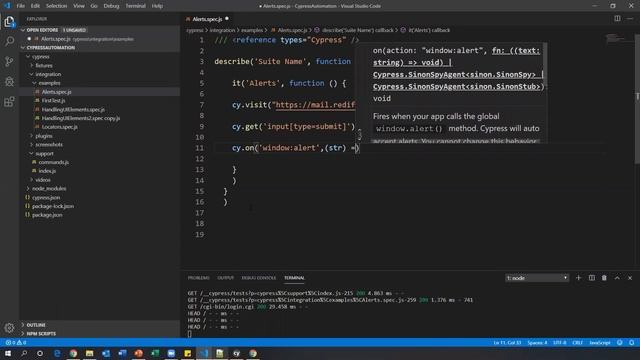
Task: Expand the fixtures folder
Action: point(44,65)
